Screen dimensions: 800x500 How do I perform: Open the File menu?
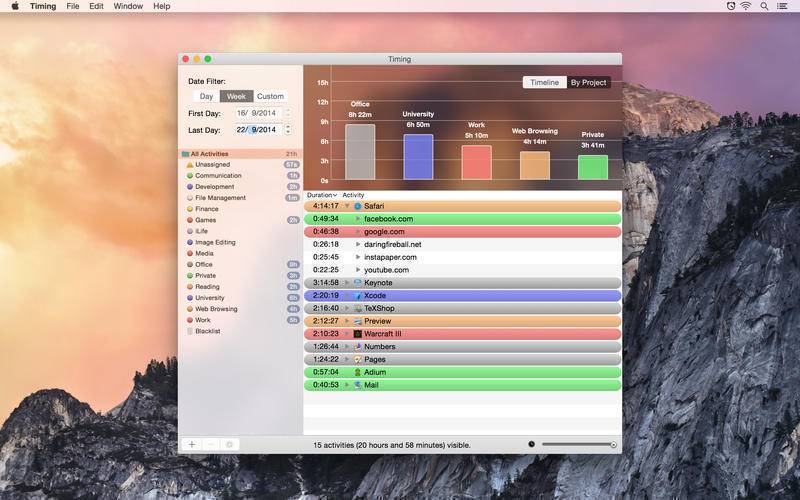(x=73, y=6)
